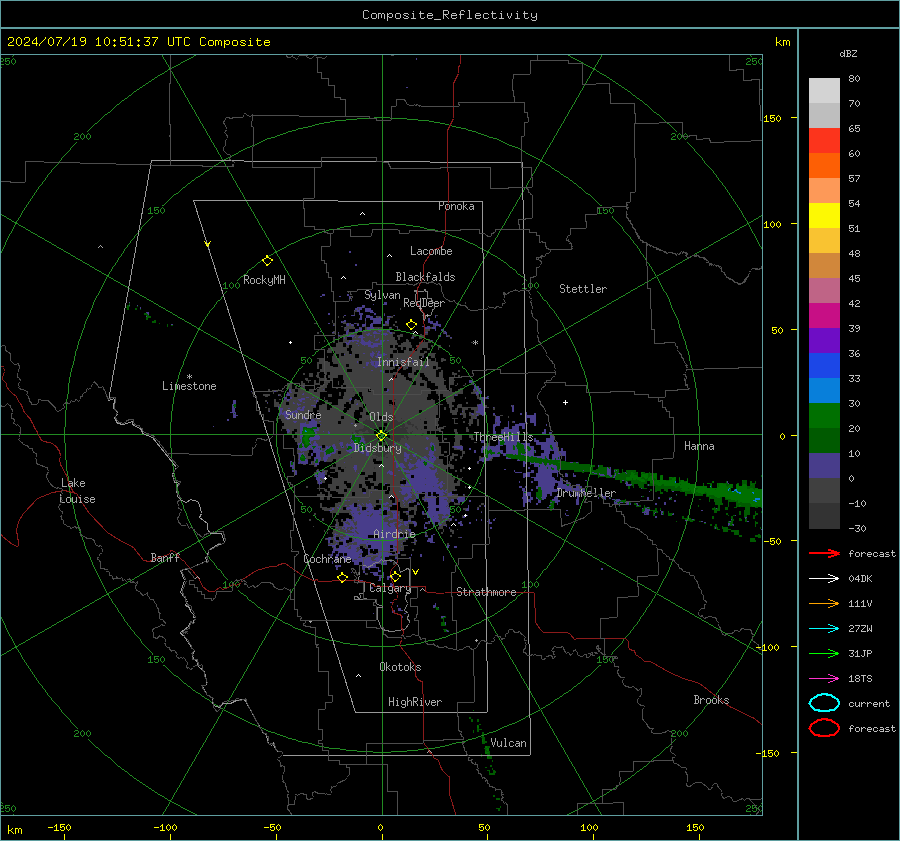Click the Lake Louise label
This screenshot has width=900, height=841.
[x=77, y=491]
